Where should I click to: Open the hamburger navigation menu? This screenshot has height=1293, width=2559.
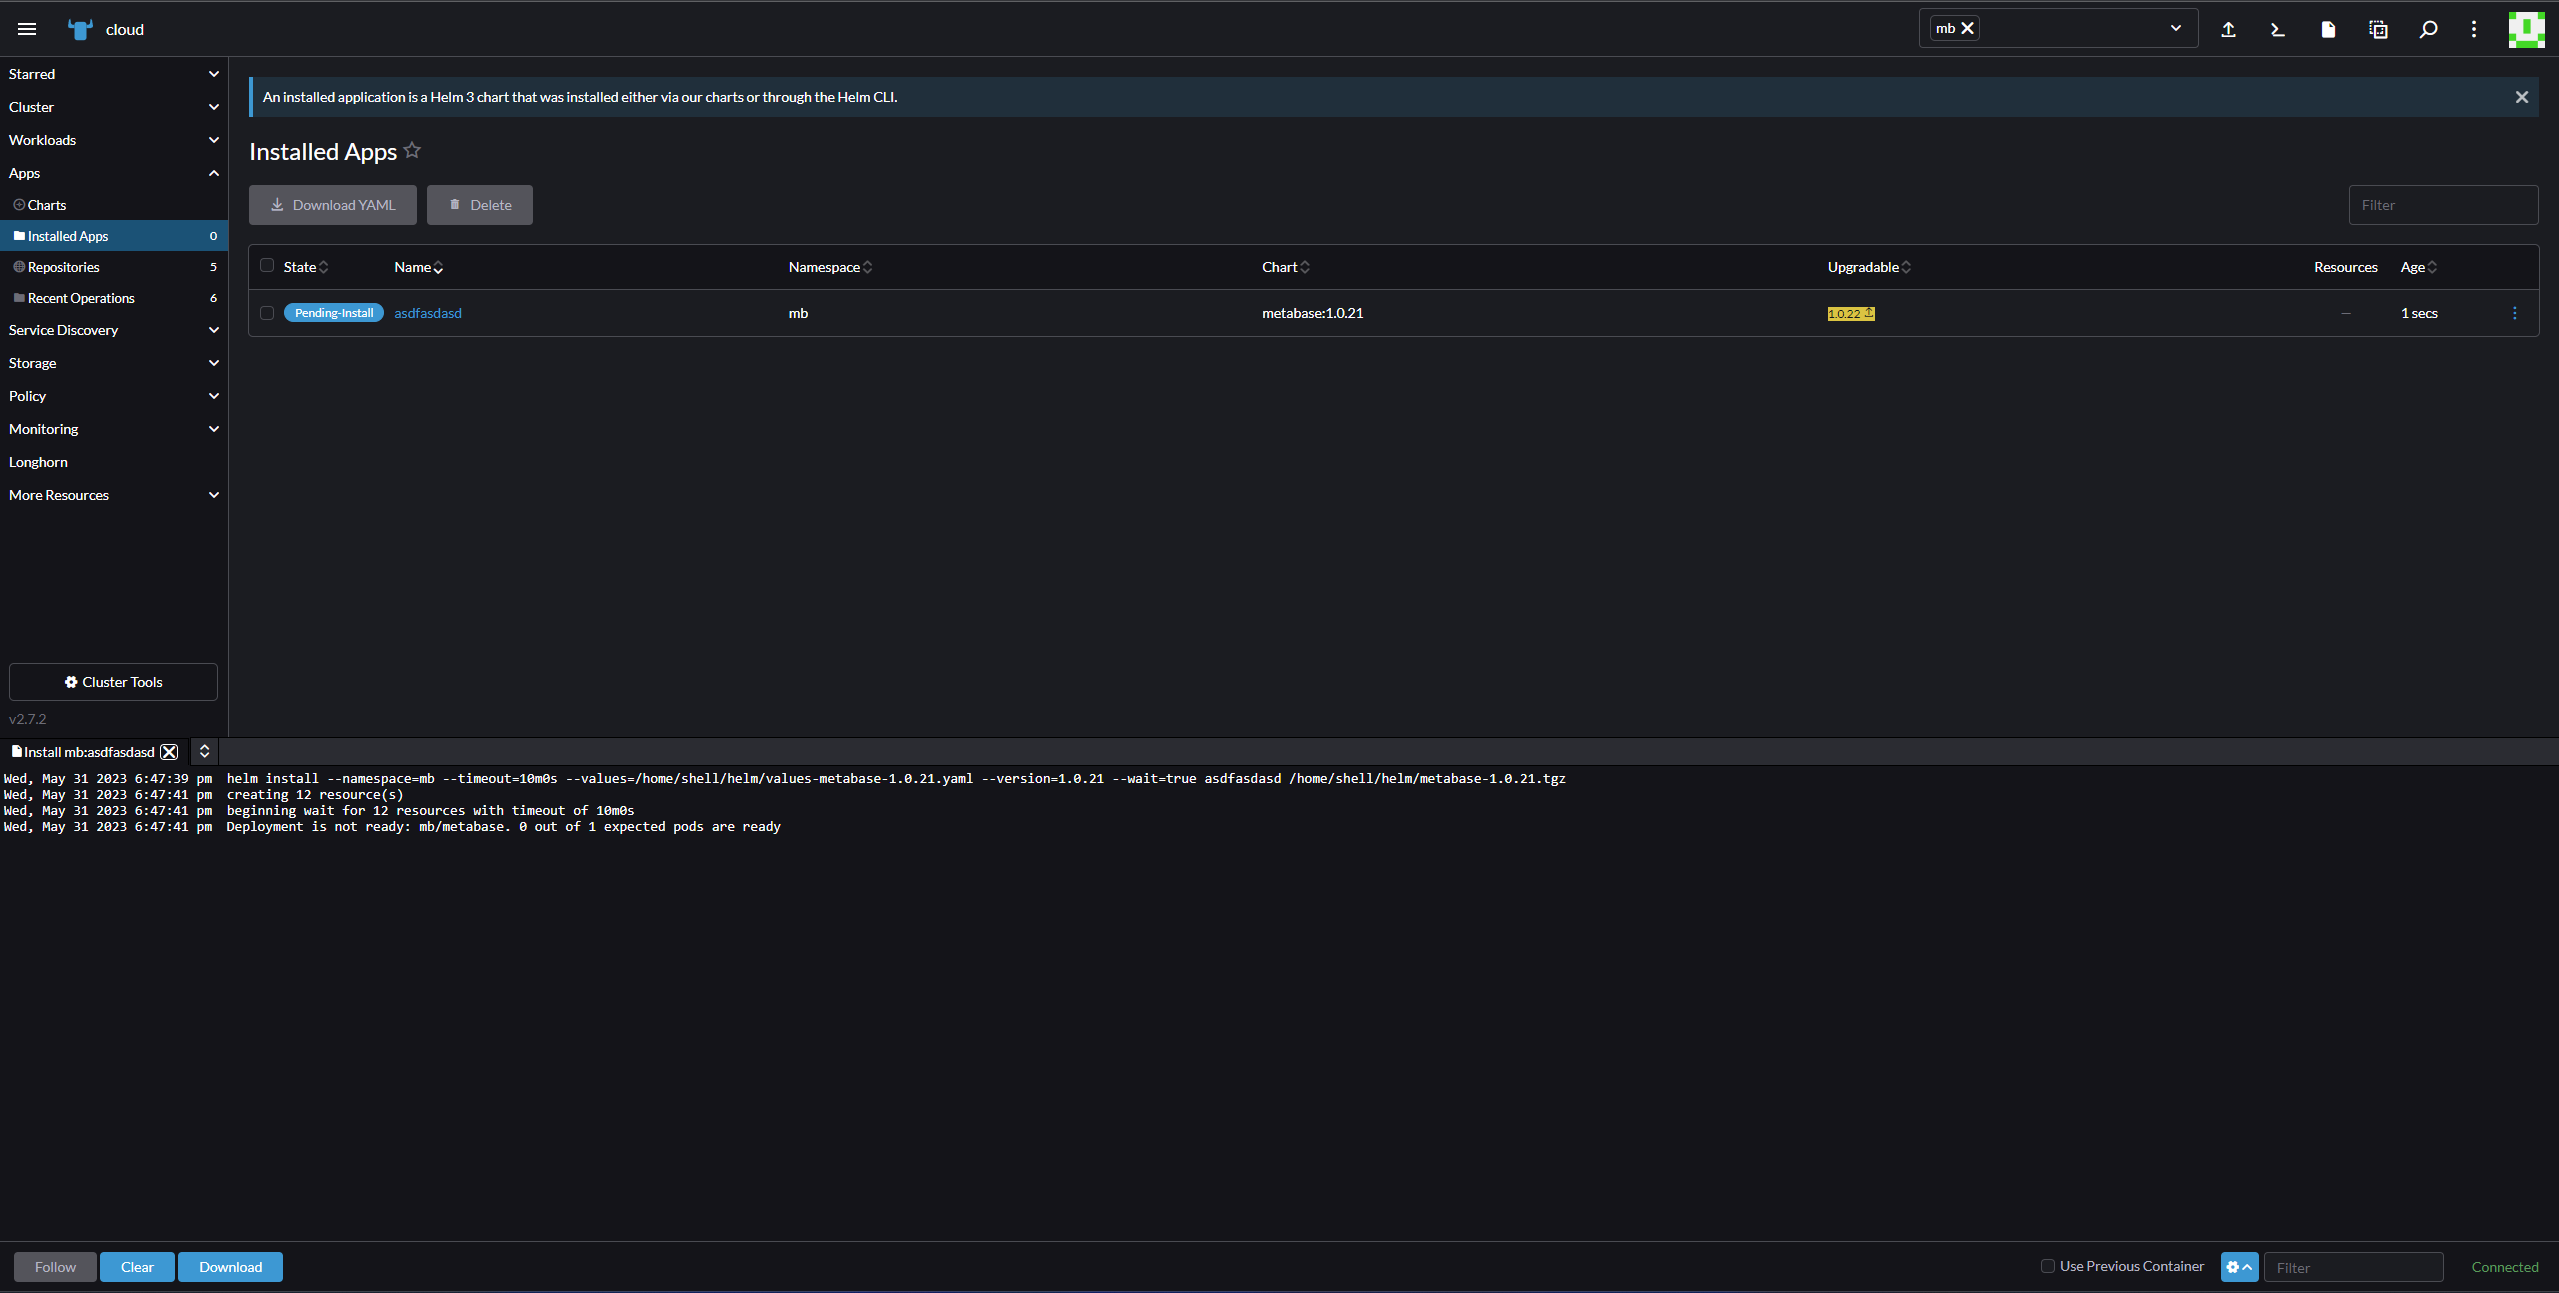[x=27, y=29]
